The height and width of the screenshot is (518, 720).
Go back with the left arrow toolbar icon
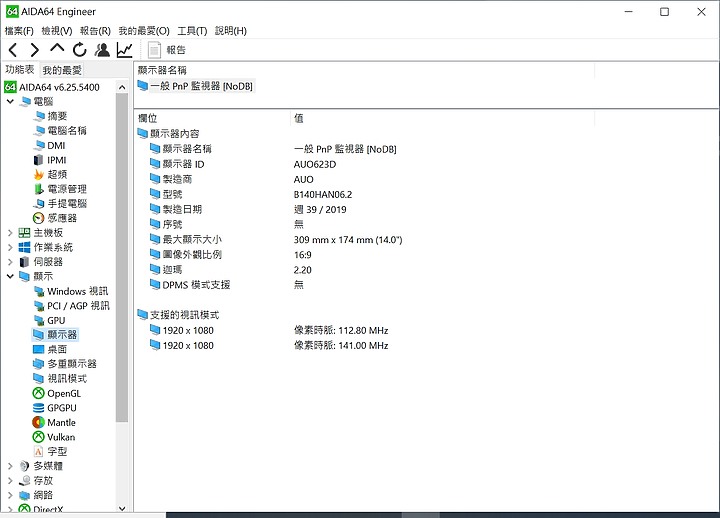click(13, 50)
